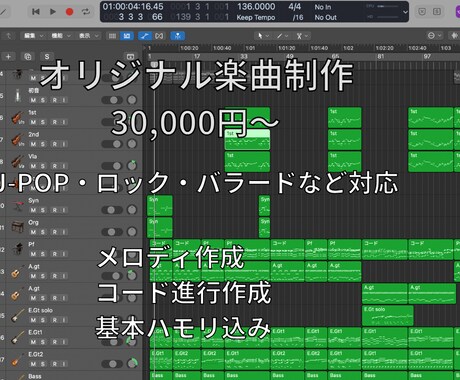Record-enable the Vla track
The image size is (460, 380).
pyautogui.click(x=54, y=166)
